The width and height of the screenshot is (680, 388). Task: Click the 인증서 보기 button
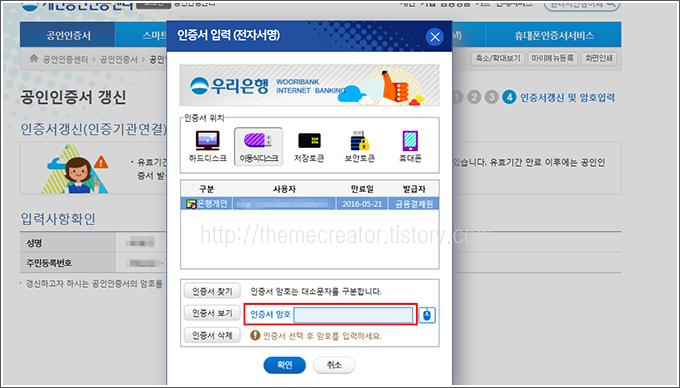(212, 313)
